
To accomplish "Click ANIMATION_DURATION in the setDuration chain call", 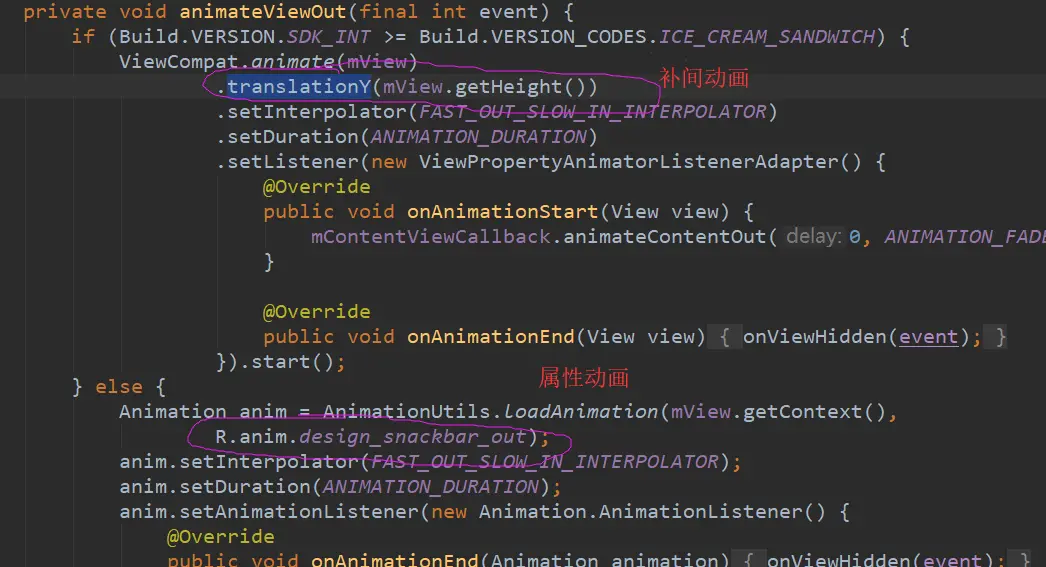I will coord(479,137).
